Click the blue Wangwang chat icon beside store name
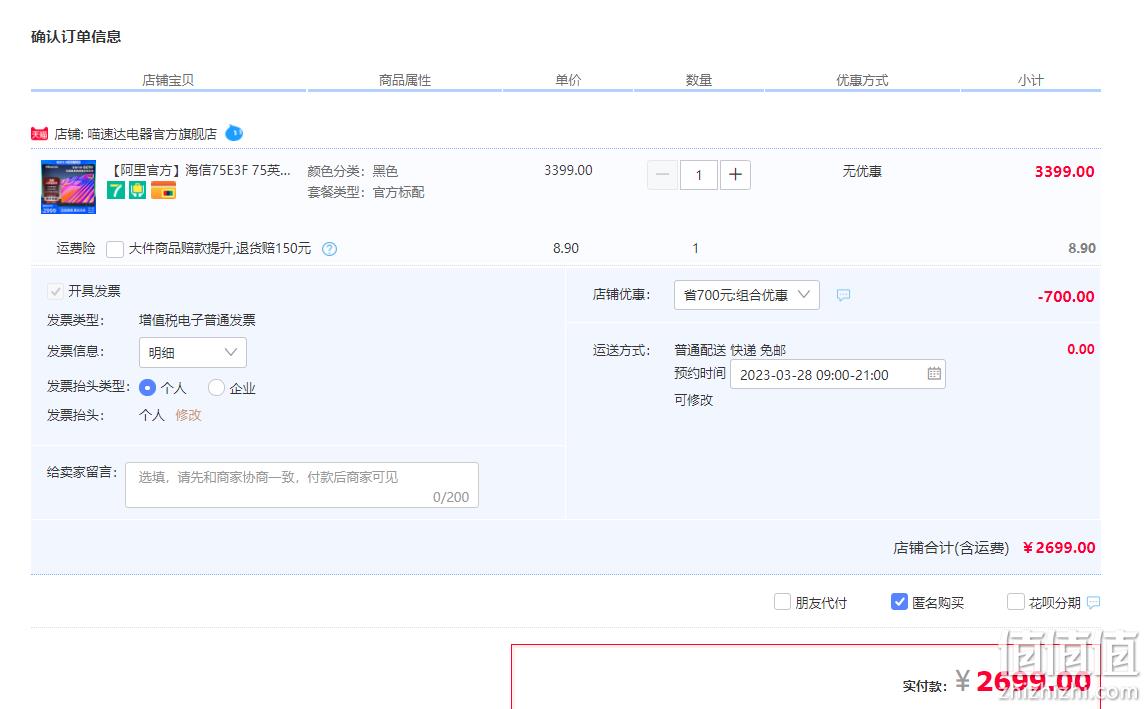This screenshot has height=709, width=1148. click(x=234, y=133)
